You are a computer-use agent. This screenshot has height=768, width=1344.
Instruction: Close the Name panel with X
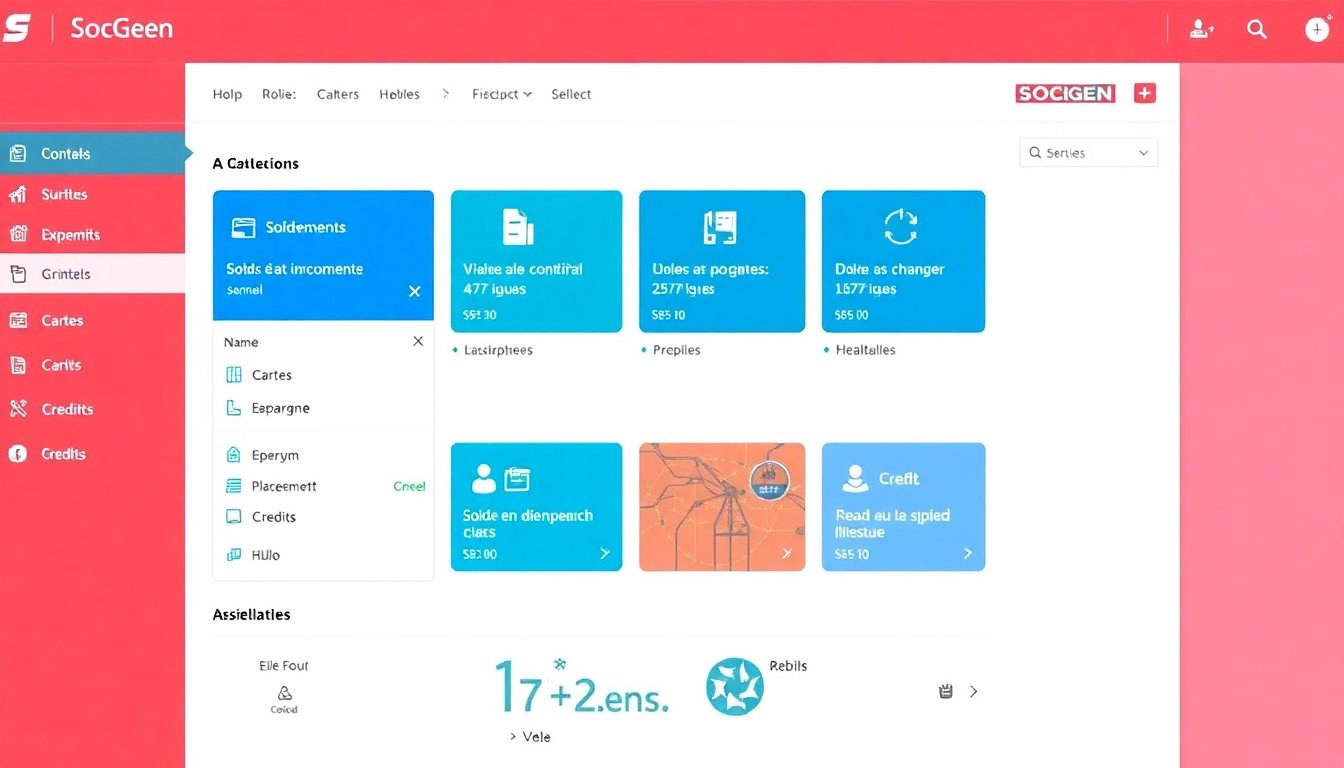pos(418,342)
